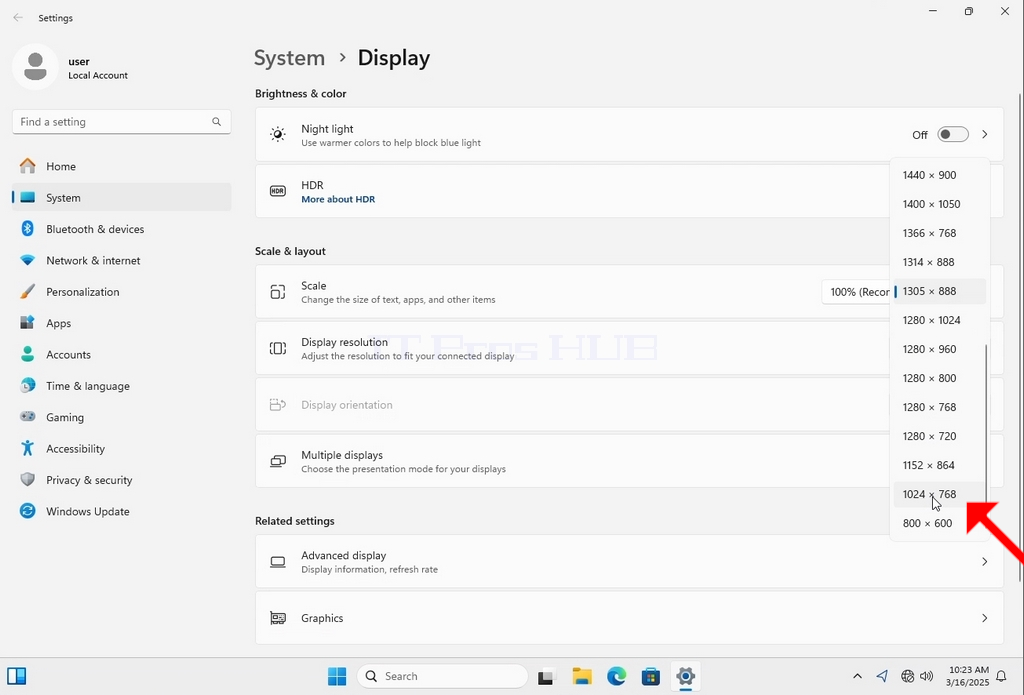Open Microsoft Edge from taskbar
The image size is (1024, 695).
coord(616,676)
